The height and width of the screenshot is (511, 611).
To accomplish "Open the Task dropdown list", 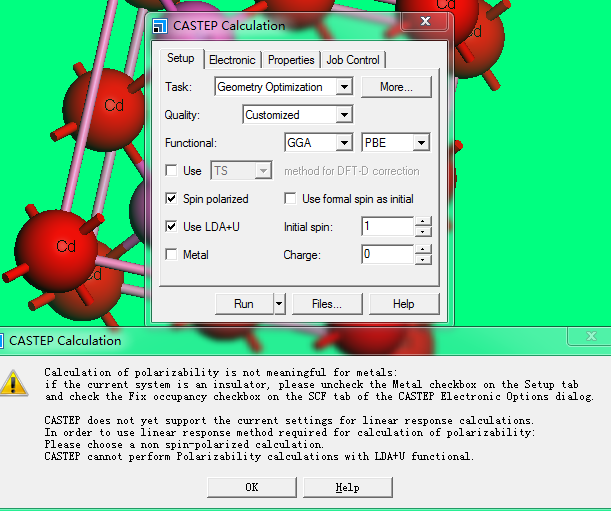I will click(344, 87).
